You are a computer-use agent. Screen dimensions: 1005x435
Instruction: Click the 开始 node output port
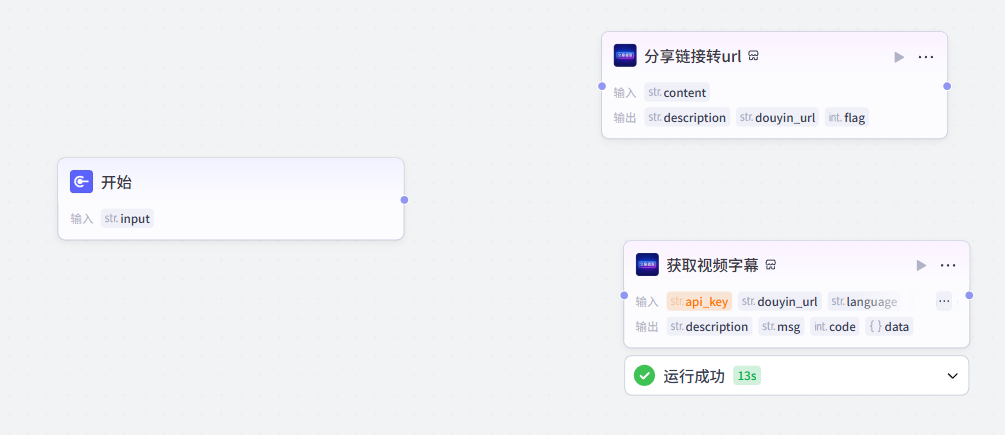coord(404,200)
